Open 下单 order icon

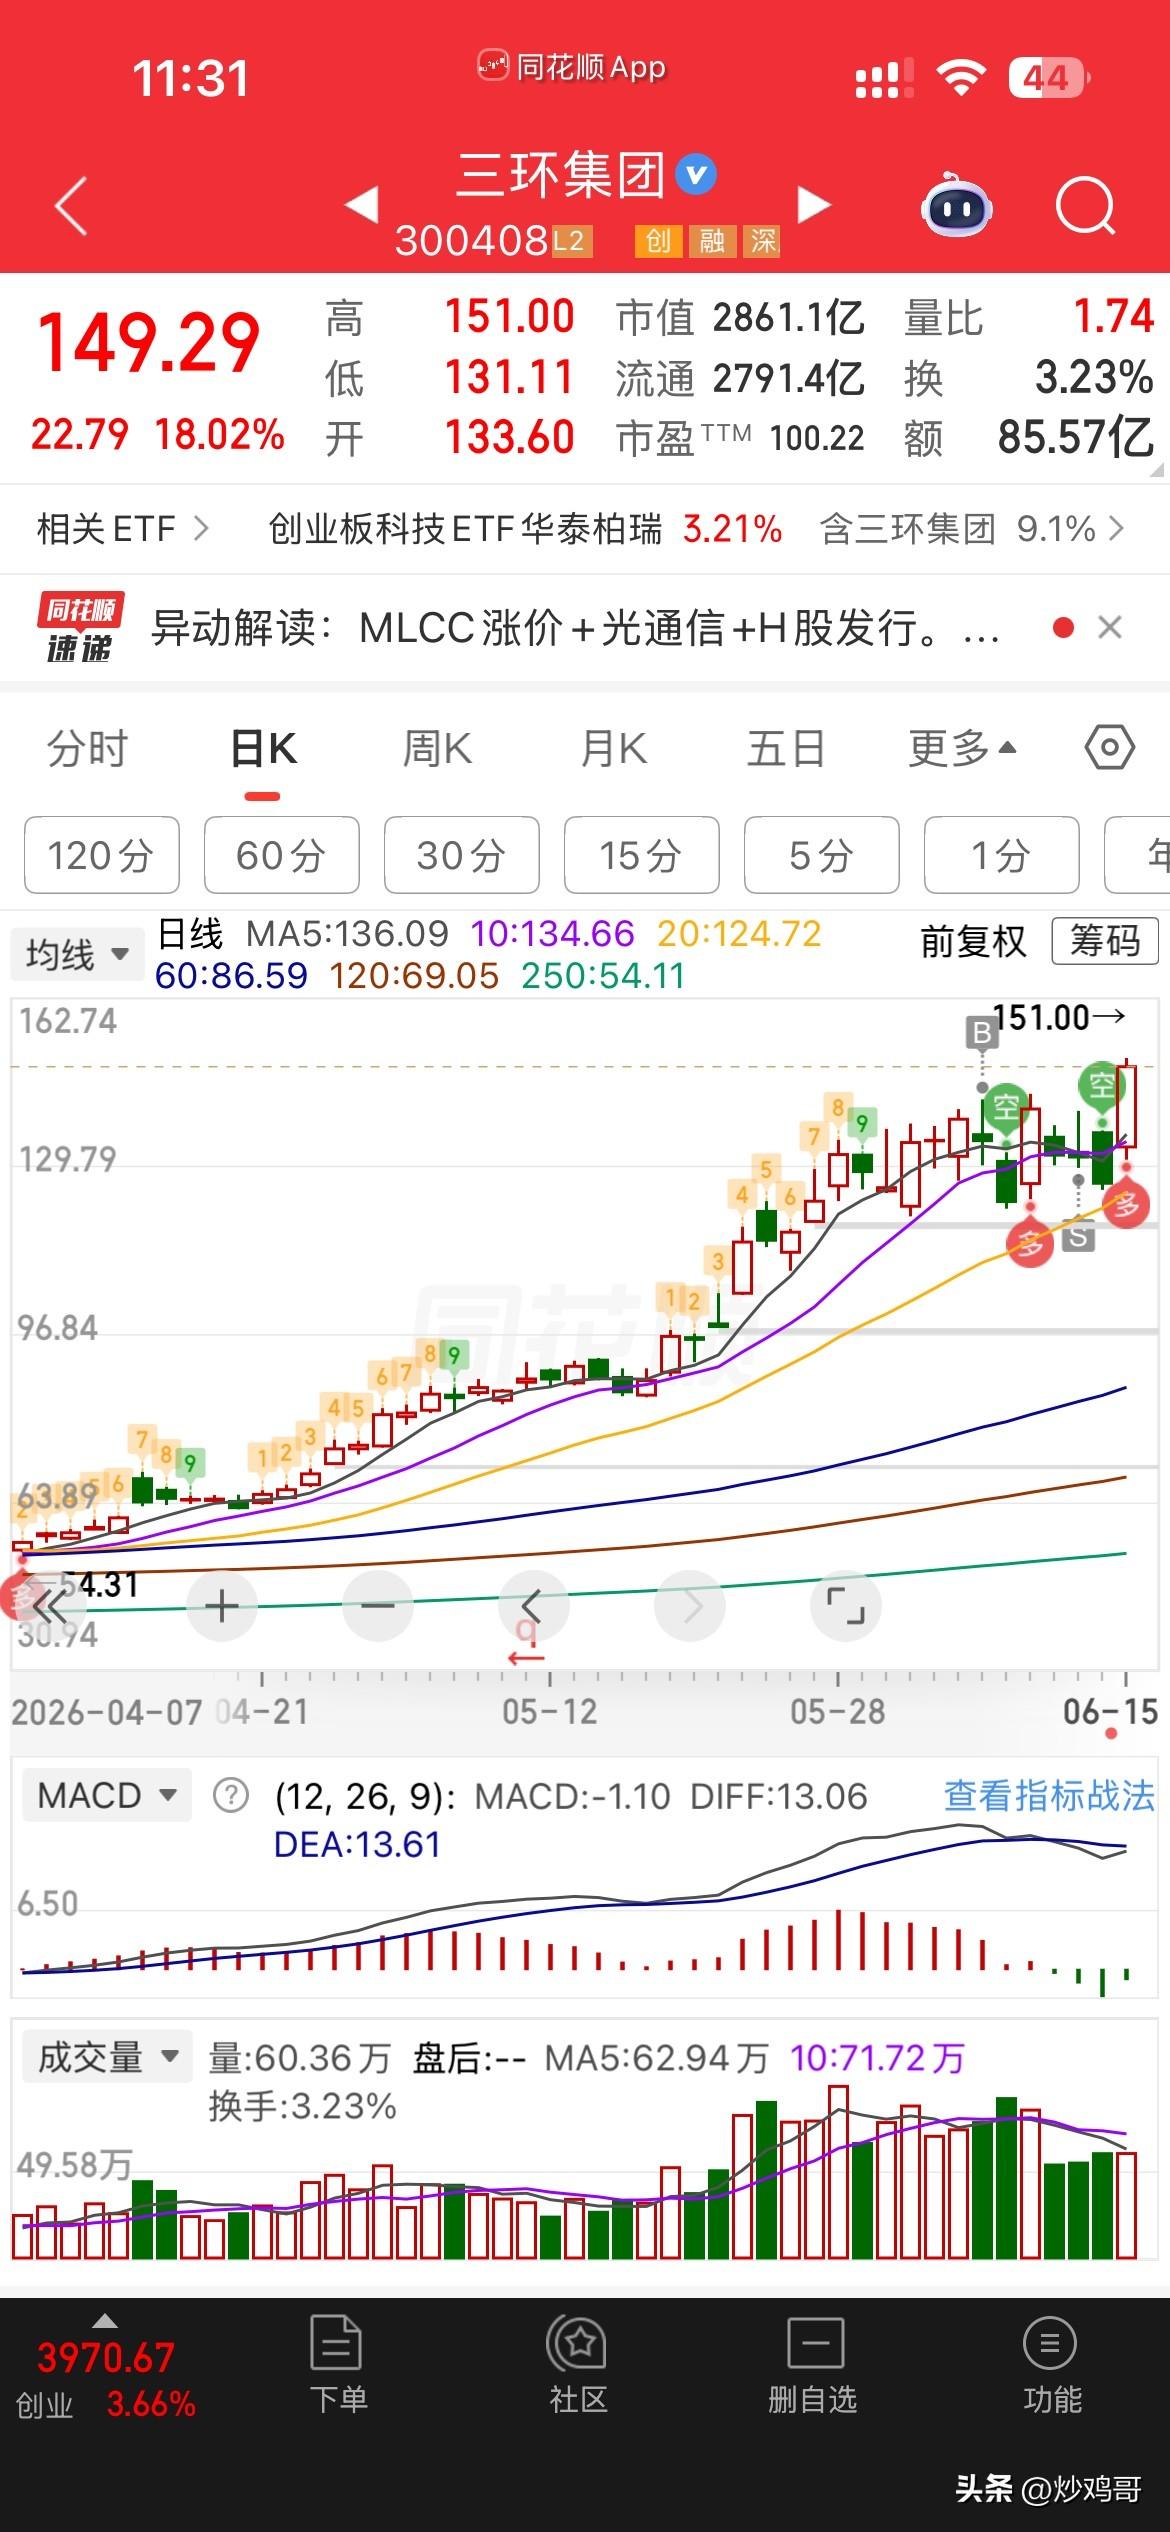click(x=337, y=2364)
